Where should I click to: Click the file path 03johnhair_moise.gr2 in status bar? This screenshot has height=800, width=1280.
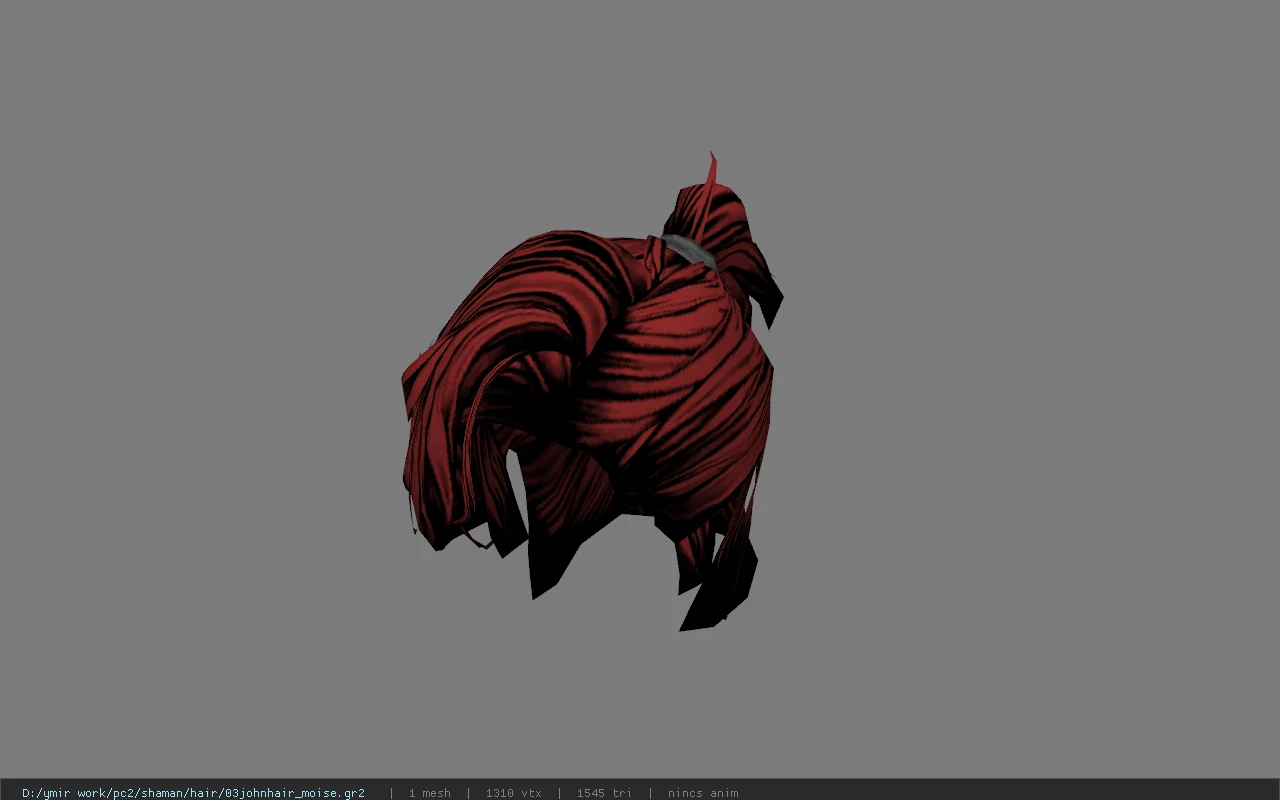point(193,793)
